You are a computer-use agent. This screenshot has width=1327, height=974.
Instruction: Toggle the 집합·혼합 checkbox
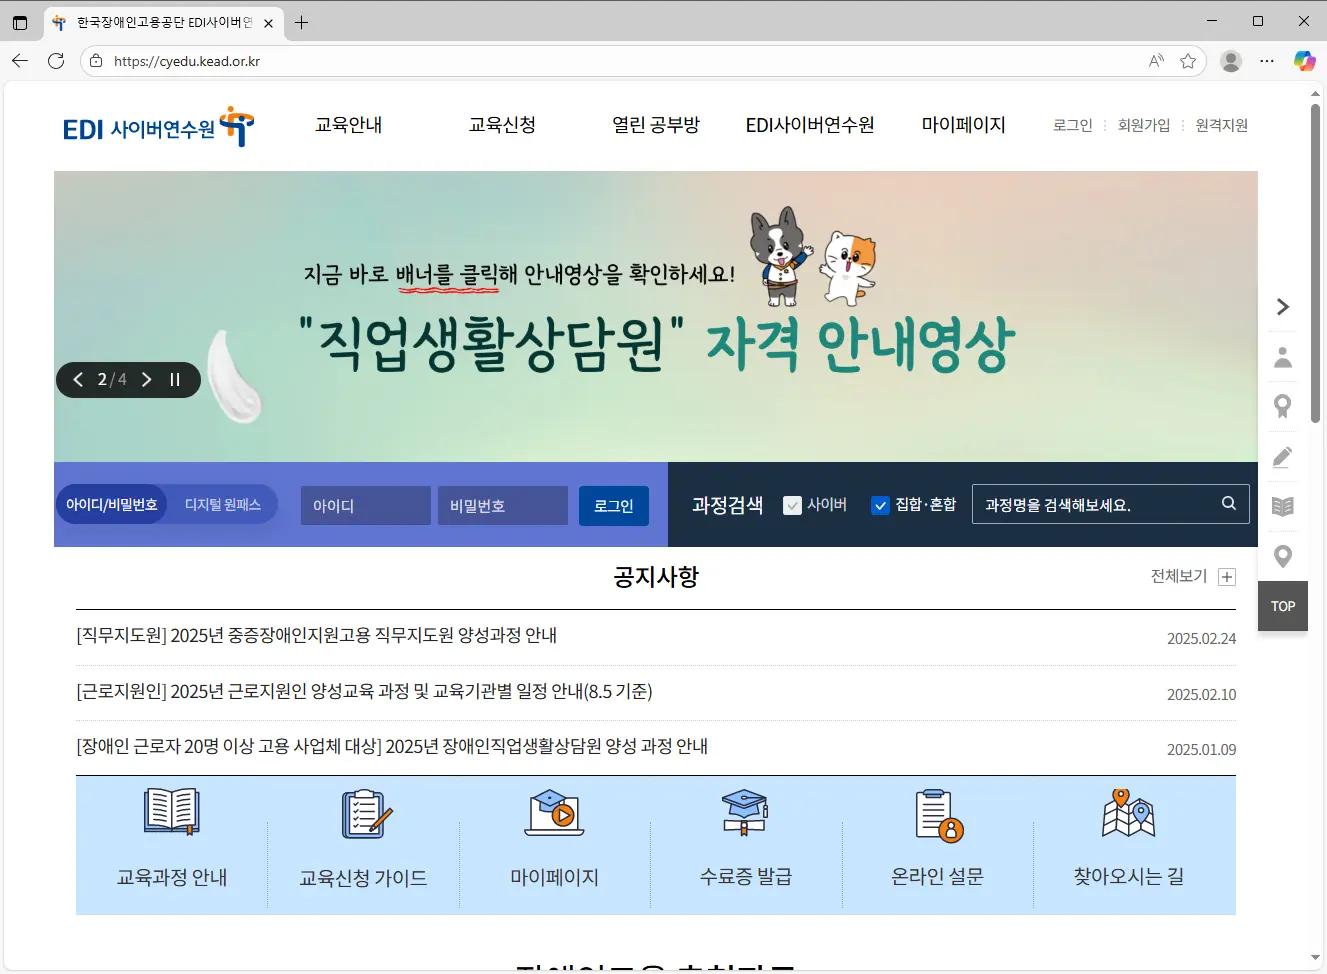tap(880, 505)
